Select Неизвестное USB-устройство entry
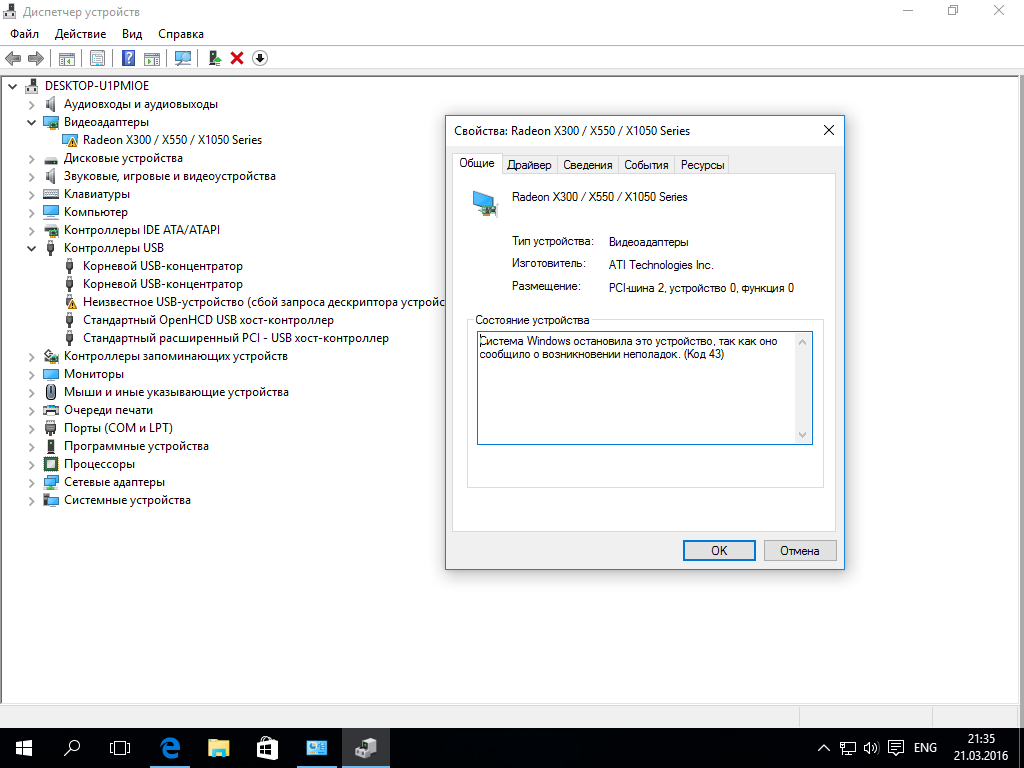The image size is (1024, 768). [263, 302]
